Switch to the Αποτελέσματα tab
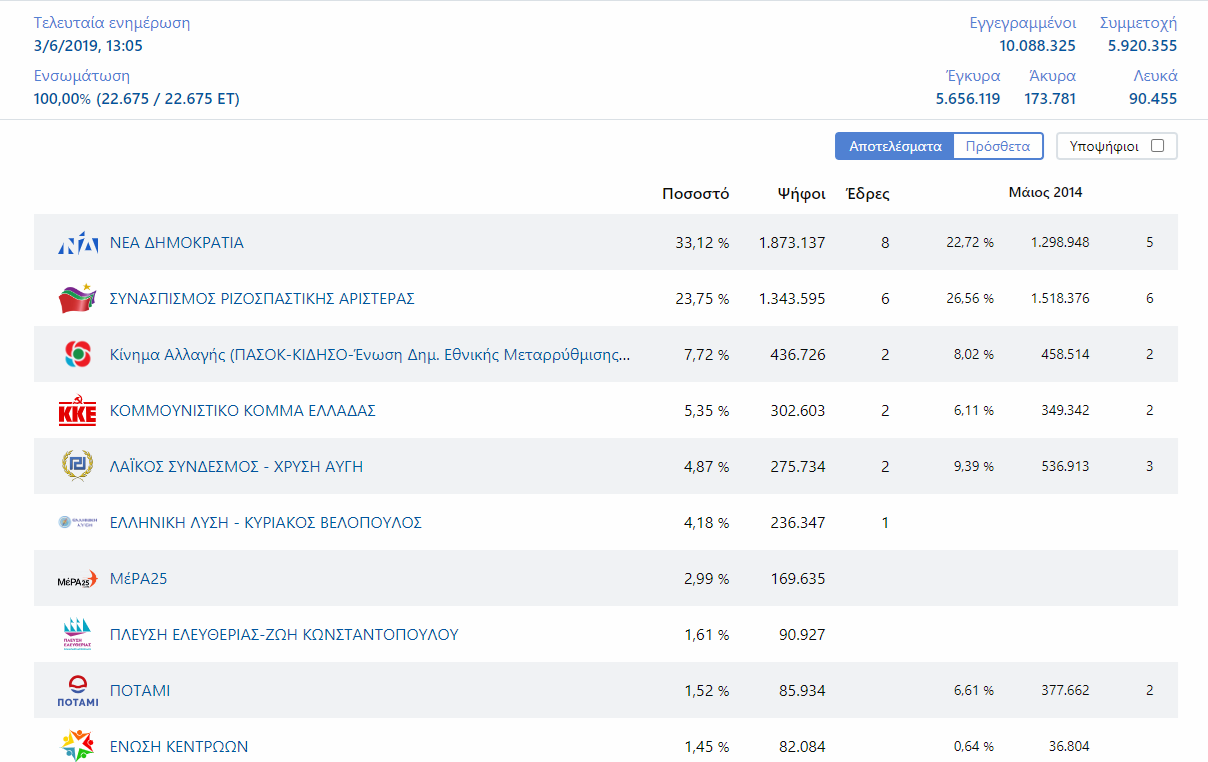 point(895,146)
